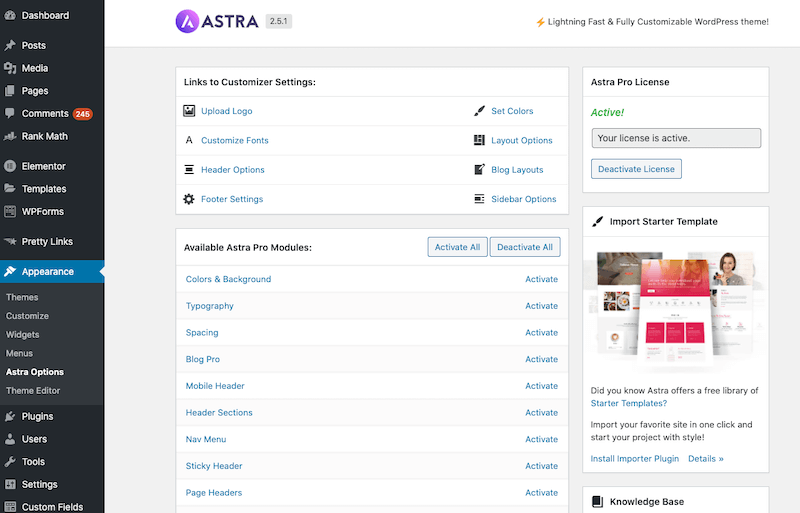Activate the Nav Menu module
Image resolution: width=800 pixels, height=513 pixels.
(542, 439)
